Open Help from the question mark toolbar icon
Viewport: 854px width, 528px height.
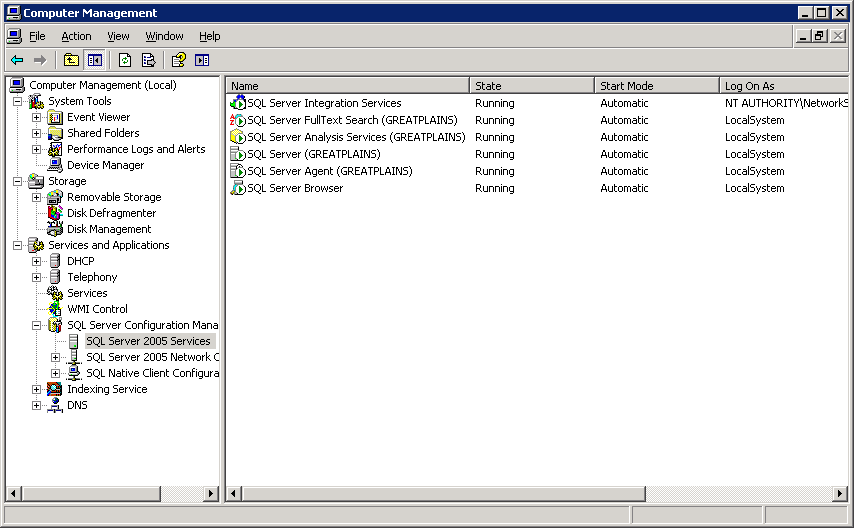(179, 60)
